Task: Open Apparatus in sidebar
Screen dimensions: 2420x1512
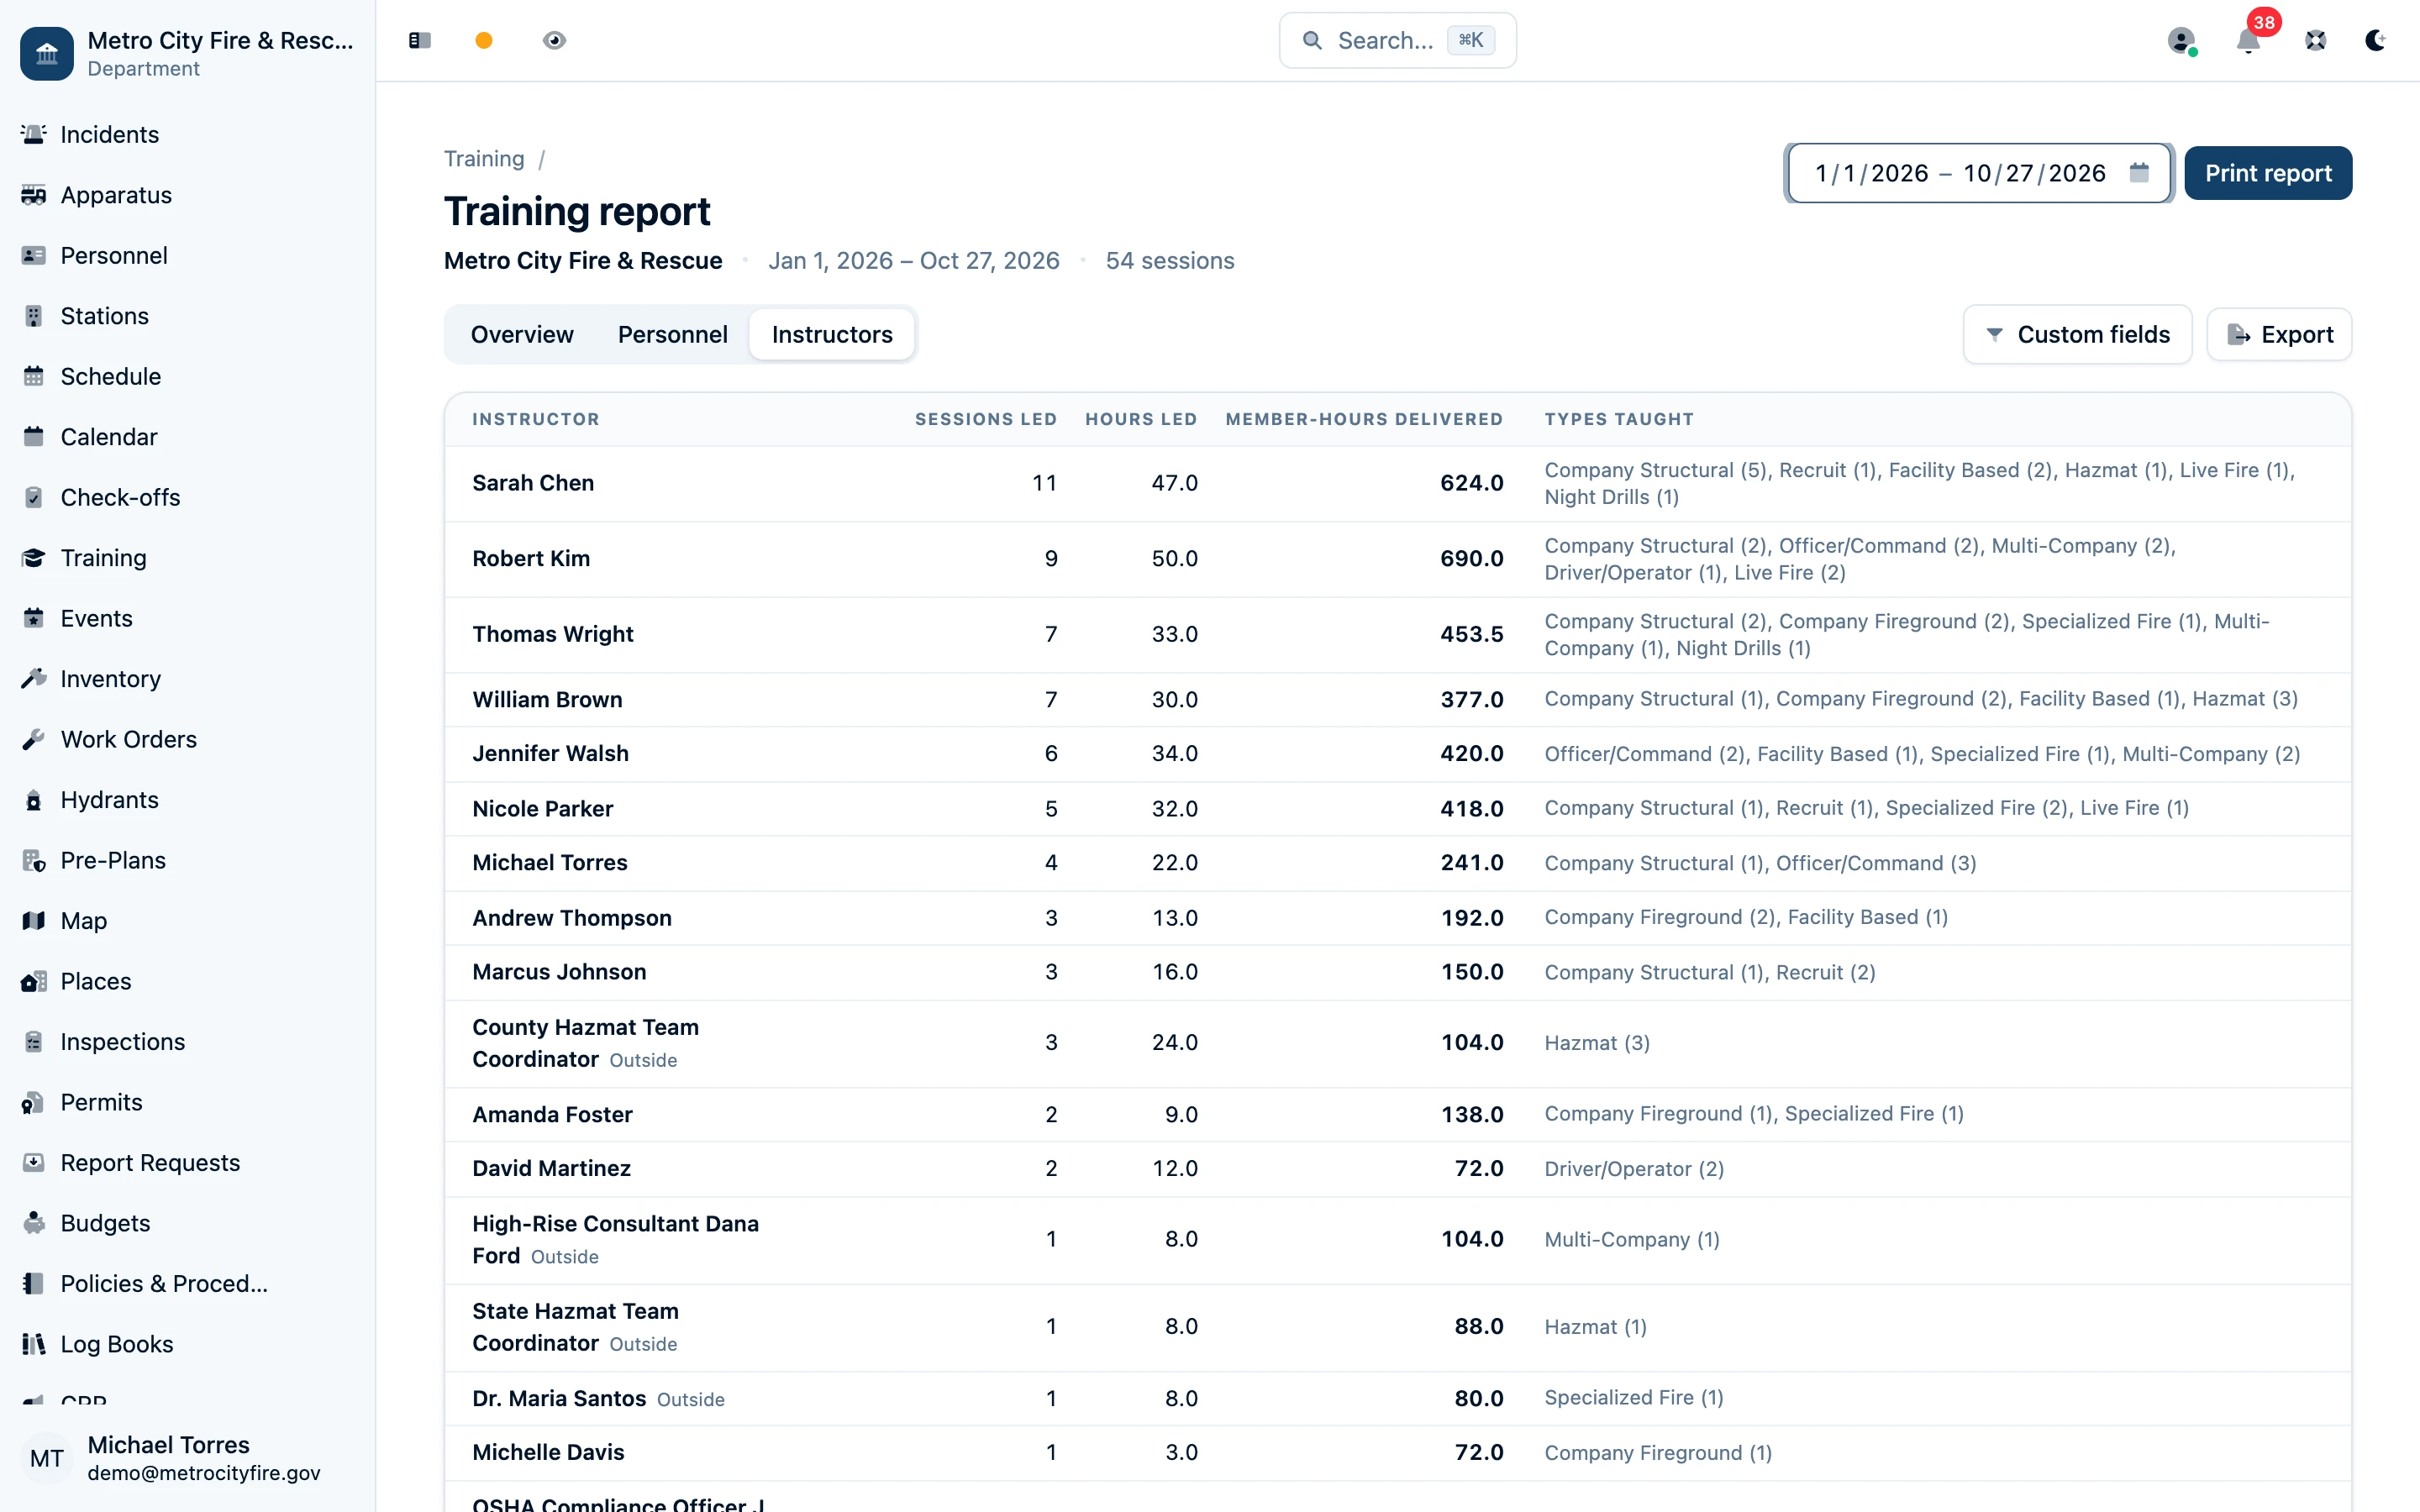Action: point(187,195)
